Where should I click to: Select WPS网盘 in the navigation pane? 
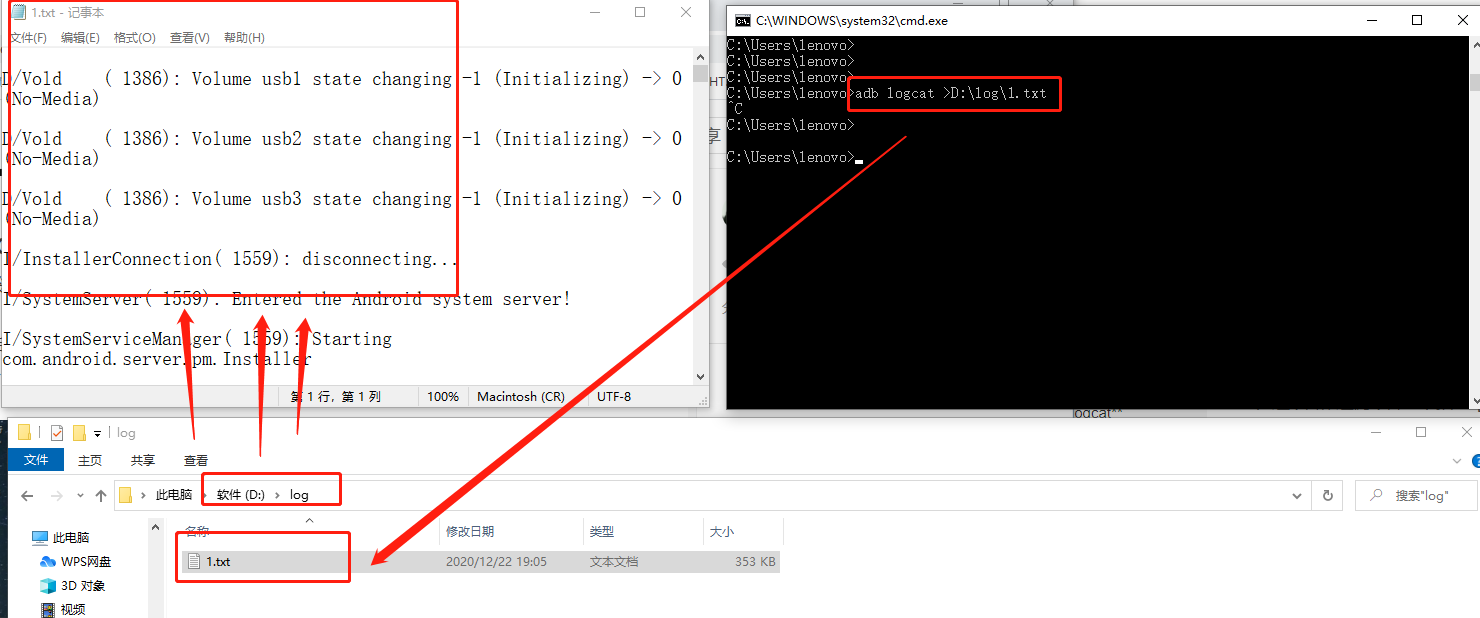75,562
